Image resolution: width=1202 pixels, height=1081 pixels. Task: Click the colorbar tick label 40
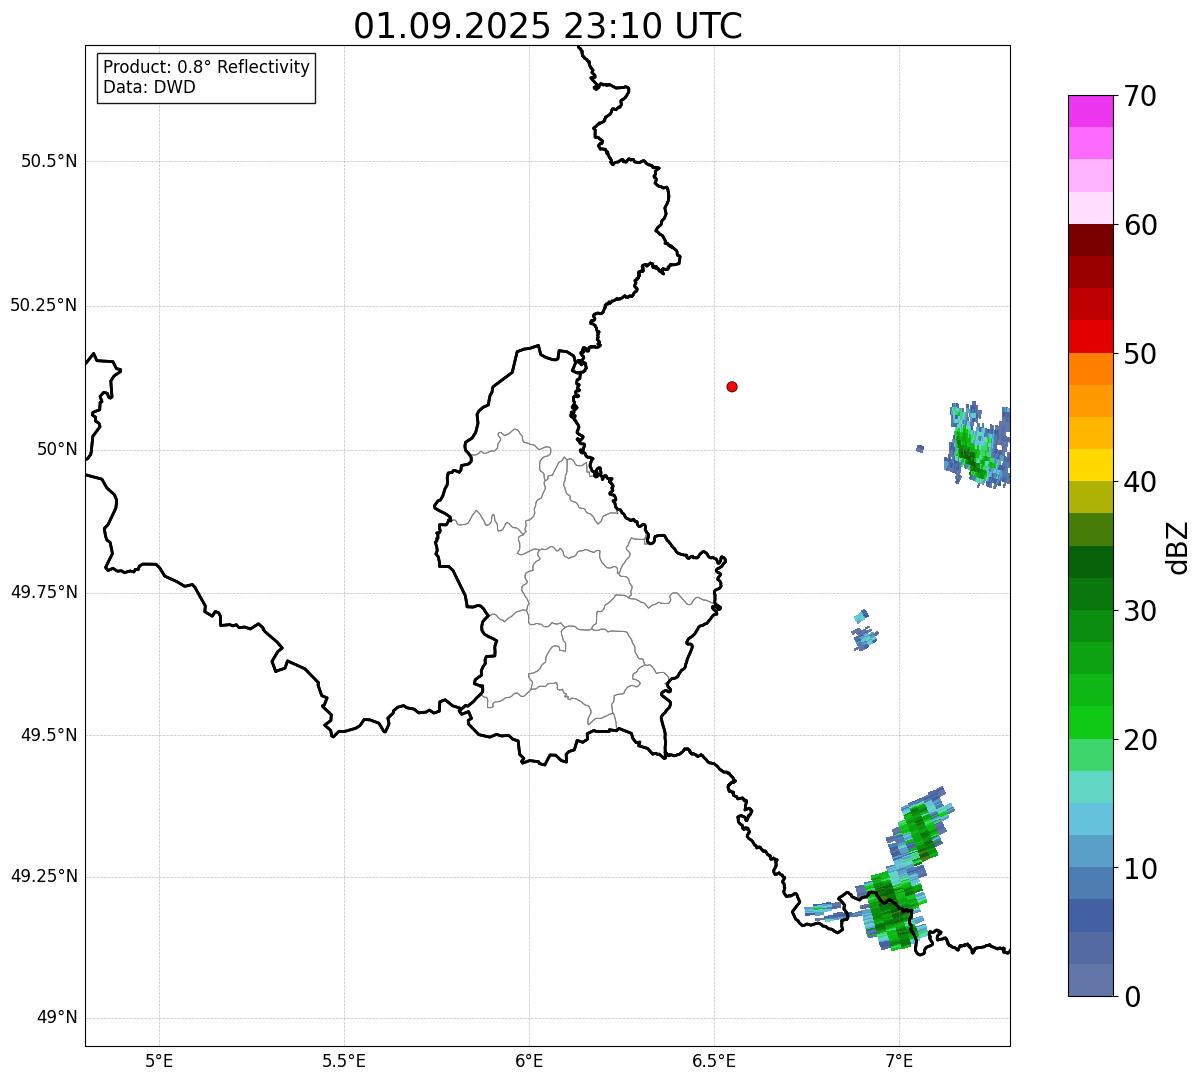tap(1140, 482)
